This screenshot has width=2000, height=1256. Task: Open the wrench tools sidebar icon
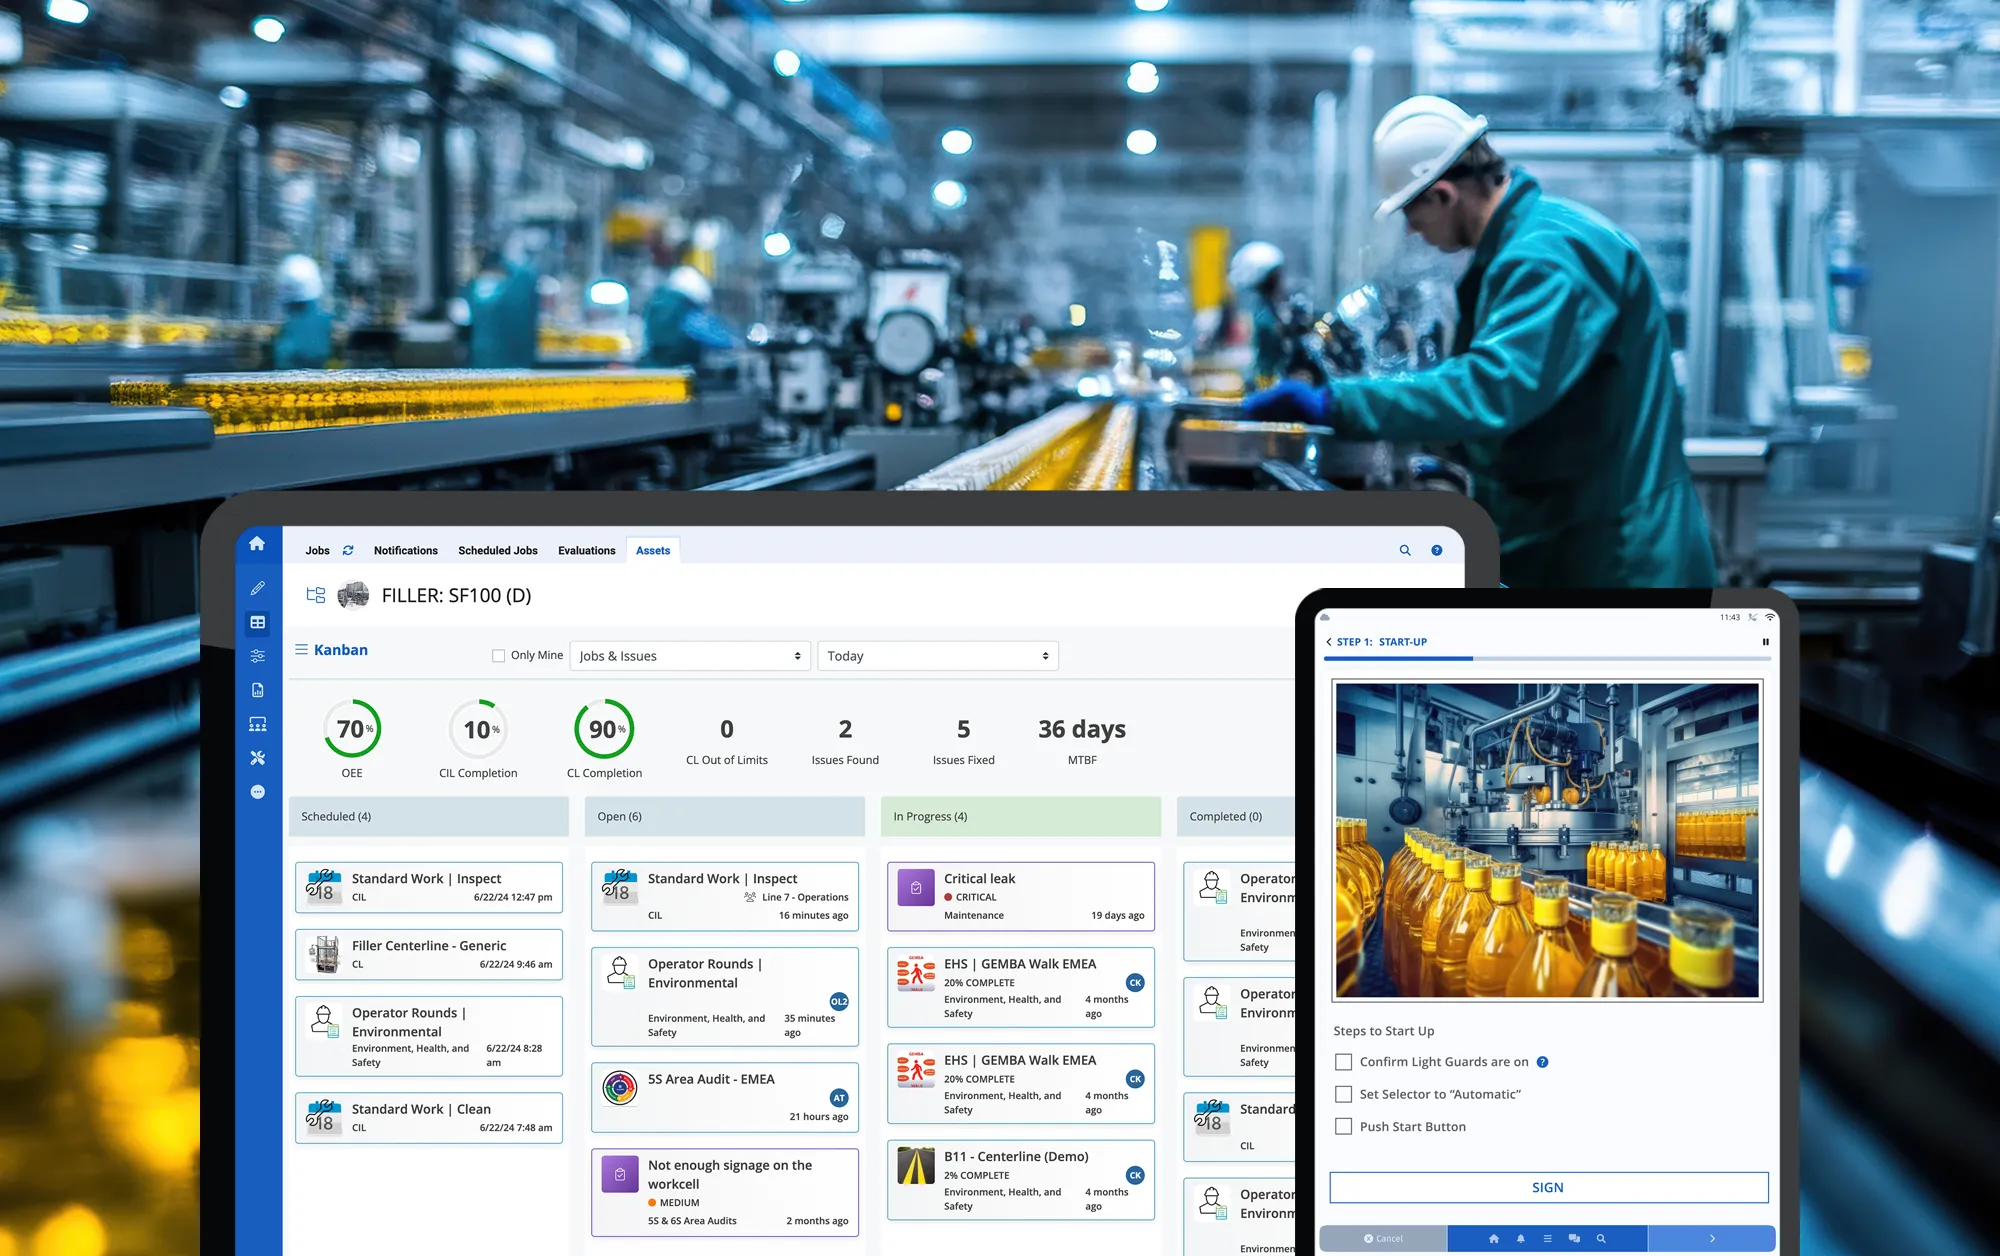[257, 758]
